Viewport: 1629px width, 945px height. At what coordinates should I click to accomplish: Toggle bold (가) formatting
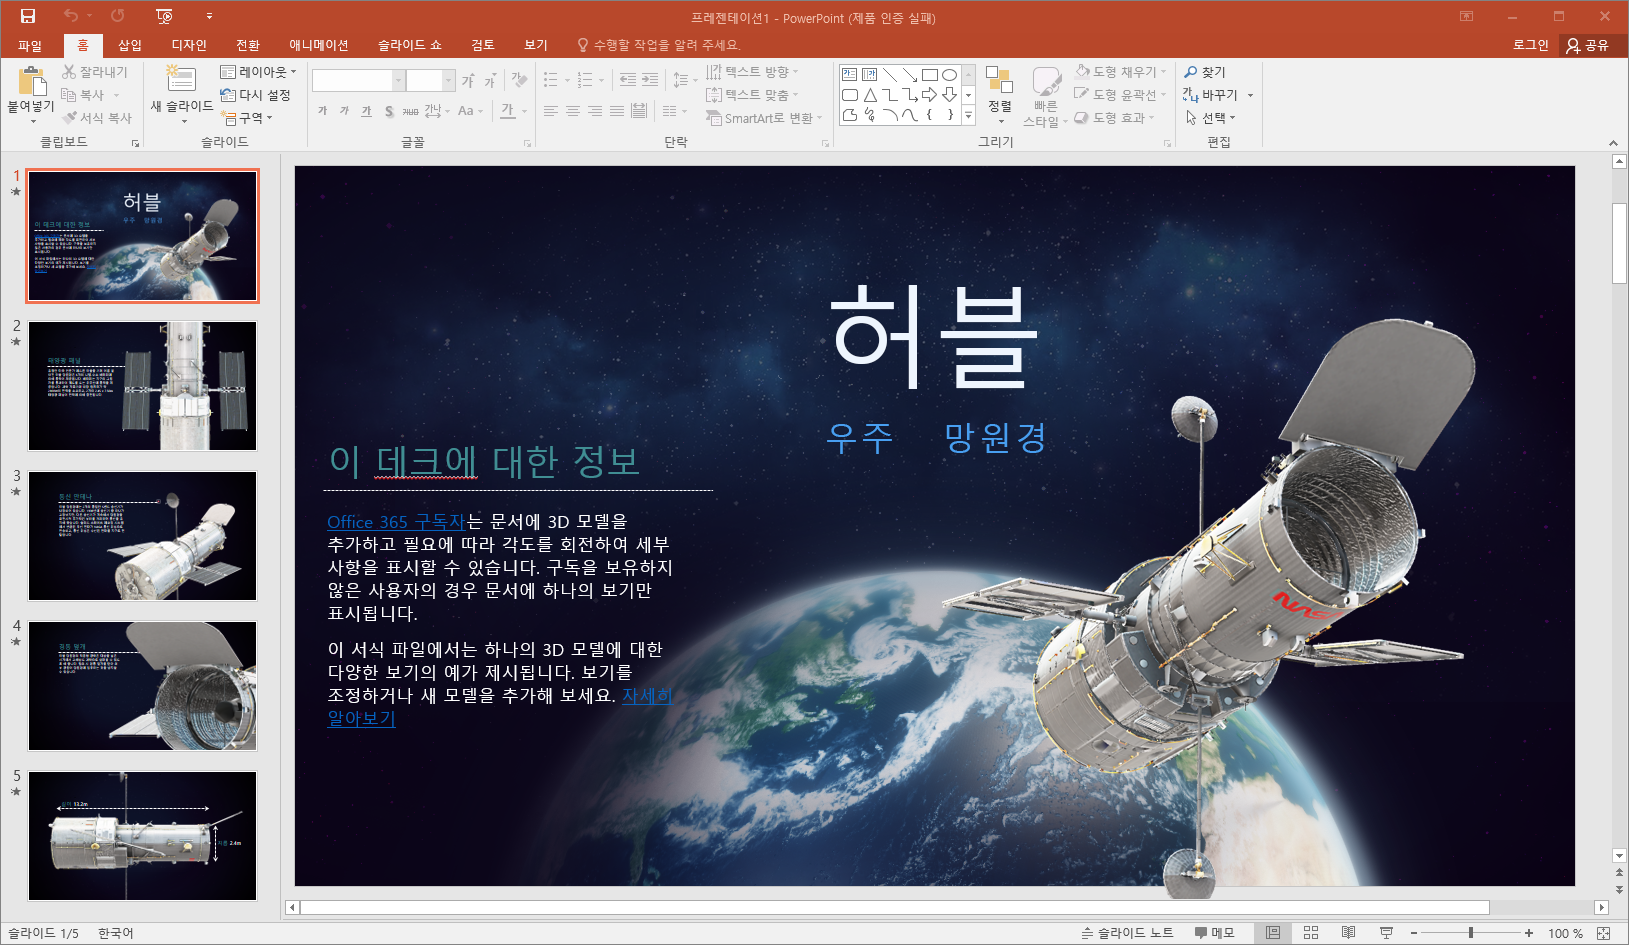pos(323,111)
